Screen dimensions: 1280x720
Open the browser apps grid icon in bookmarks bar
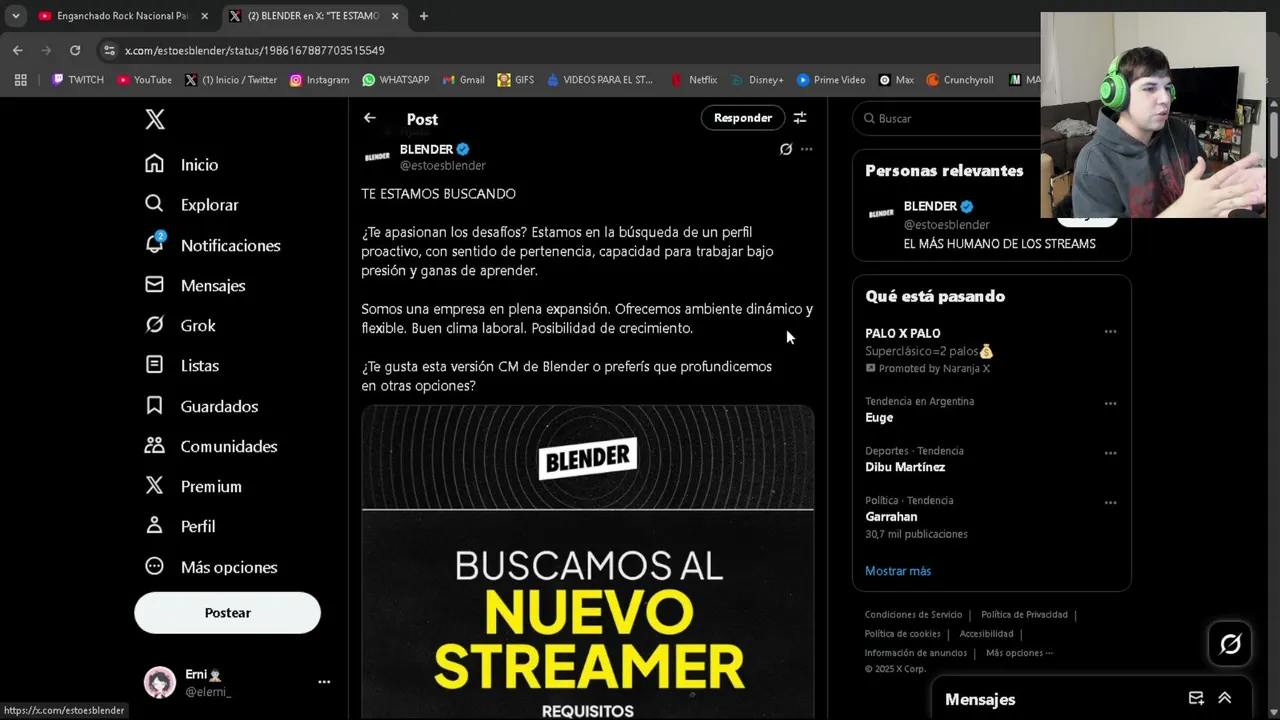point(20,80)
